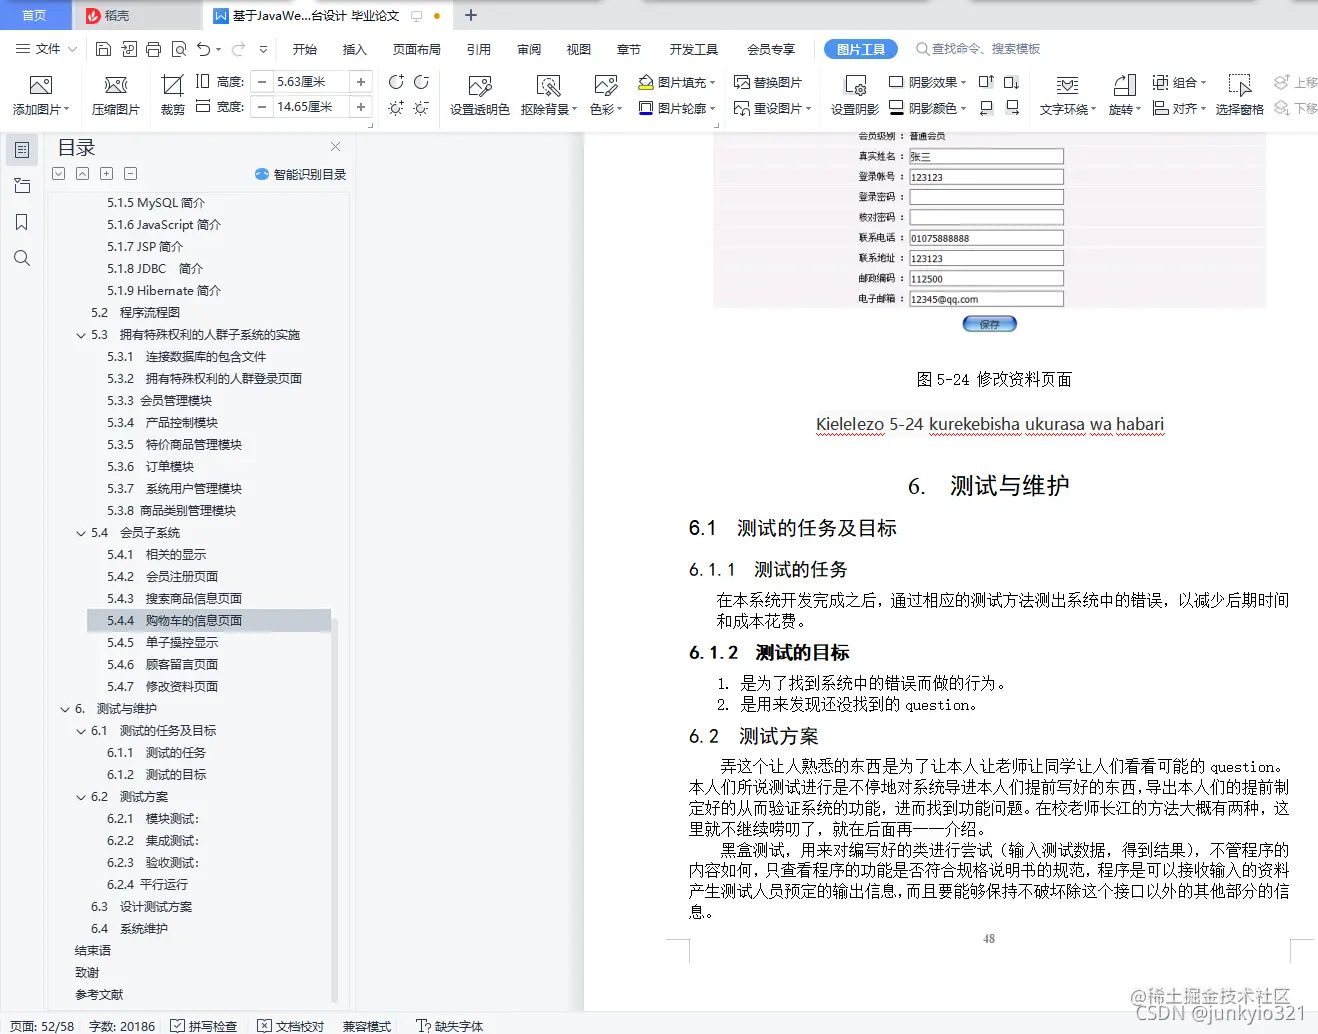Image resolution: width=1318 pixels, height=1034 pixels.
Task: Nudge shadow left icon
Action: pos(986,107)
